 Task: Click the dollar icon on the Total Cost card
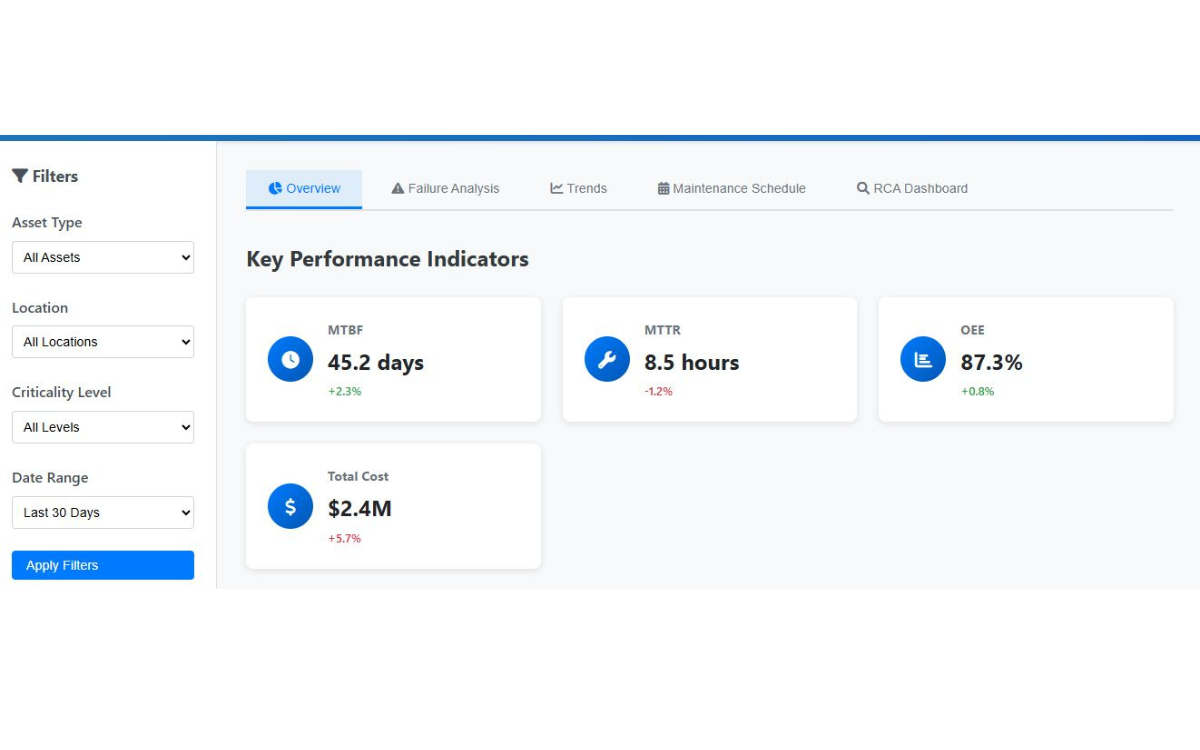point(289,506)
